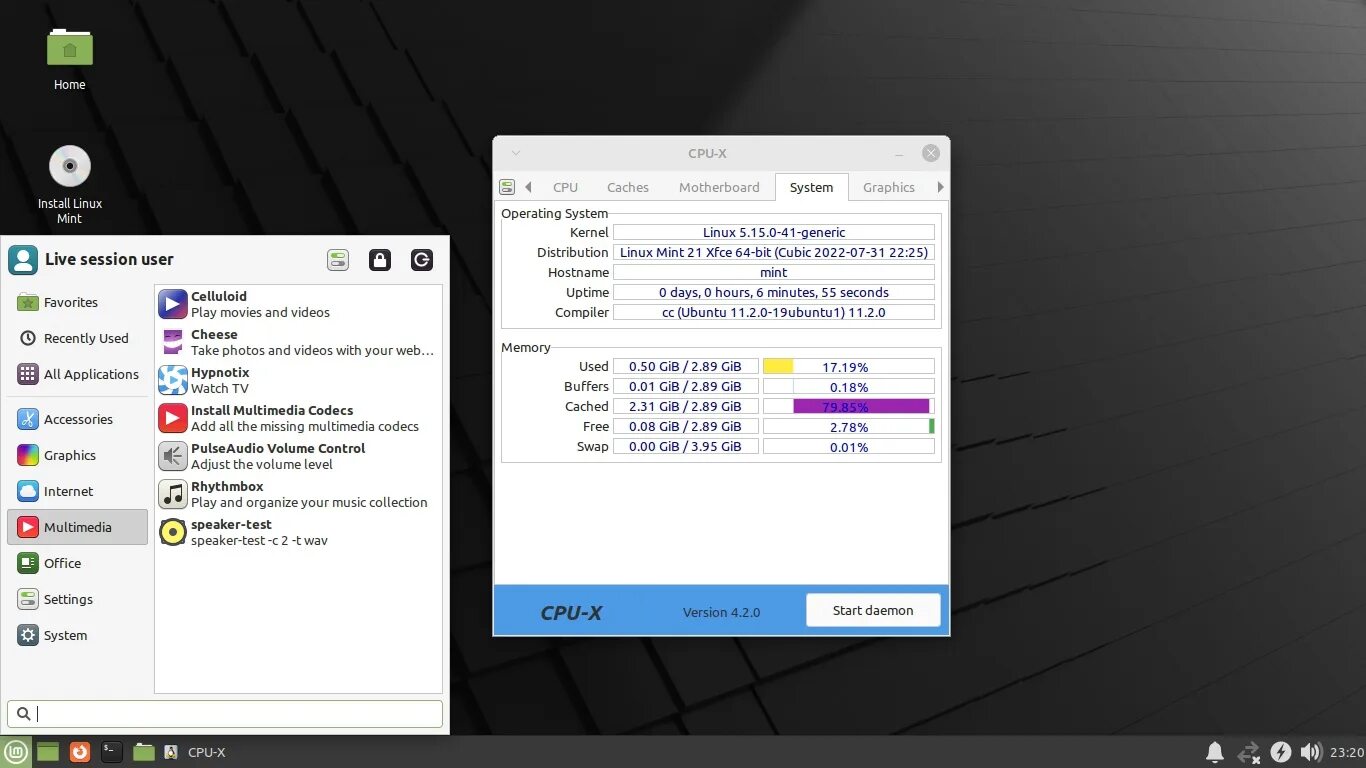The height and width of the screenshot is (768, 1366).
Task: Click Version 4.2.0 label in CPU-X
Action: coord(721,612)
